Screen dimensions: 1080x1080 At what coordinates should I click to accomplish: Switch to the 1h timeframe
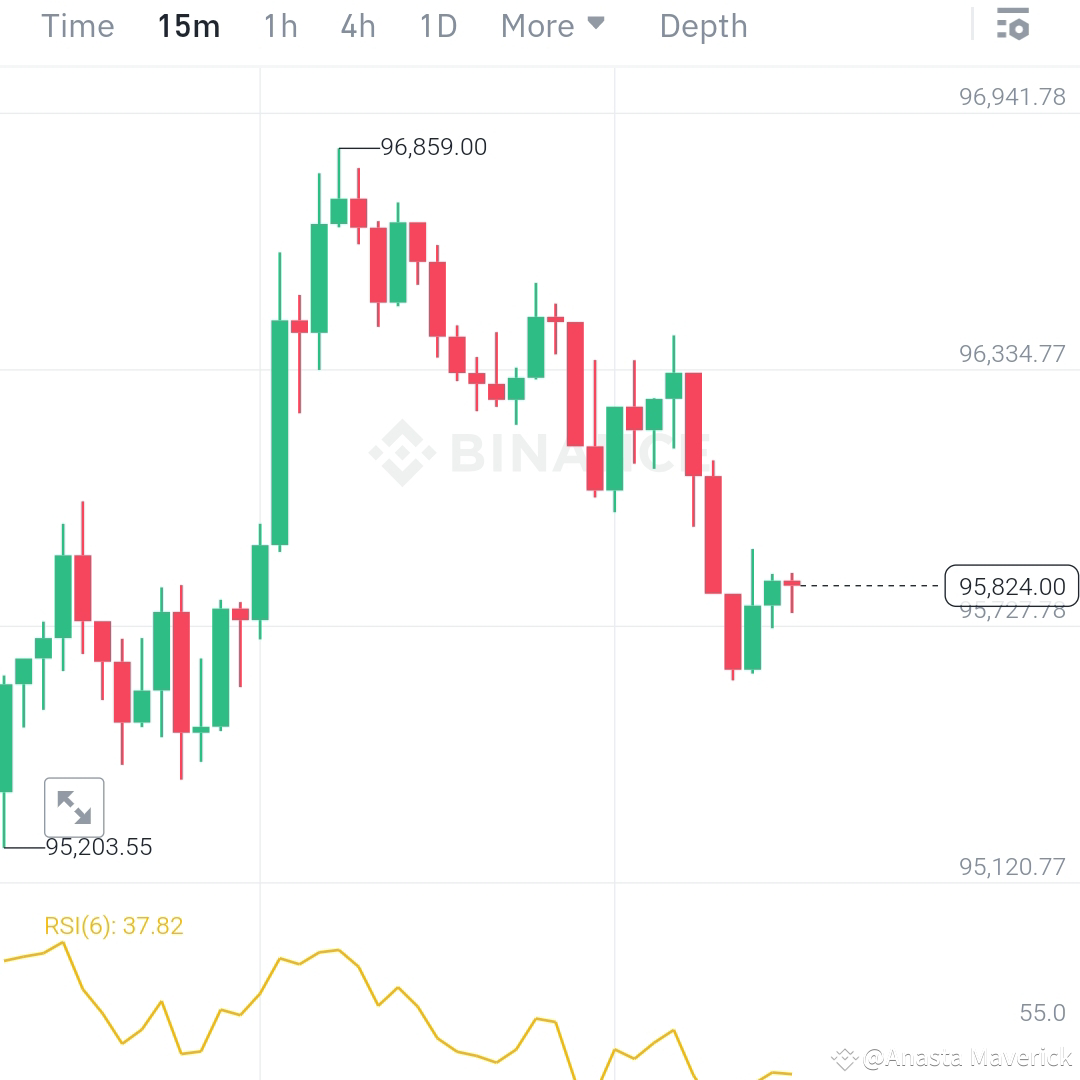(x=279, y=26)
